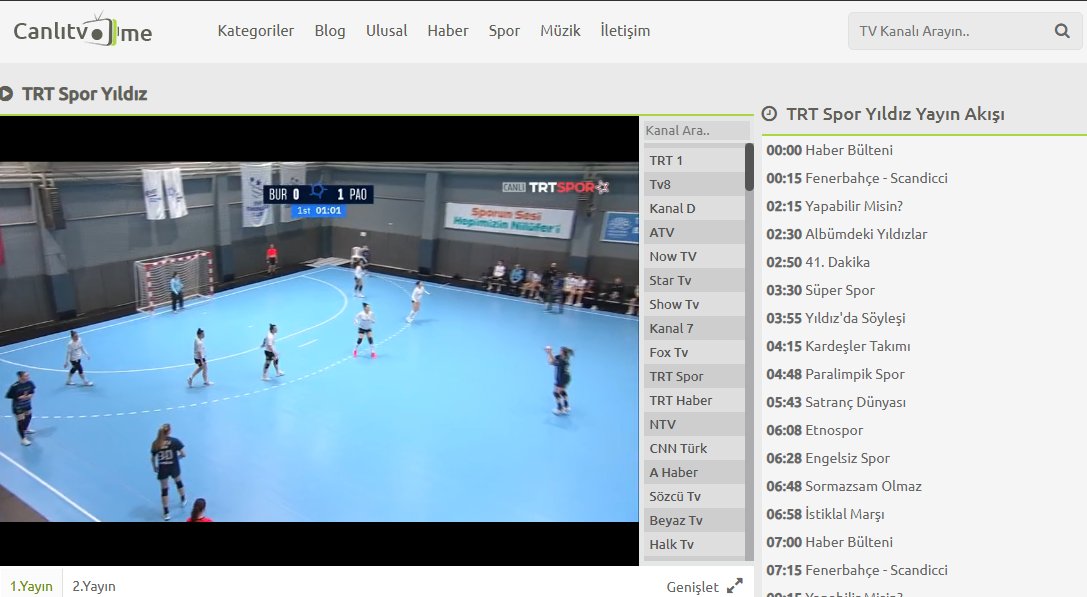This screenshot has width=1087, height=597.
Task: Click the handball video player
Action: pyautogui.click(x=319, y=341)
